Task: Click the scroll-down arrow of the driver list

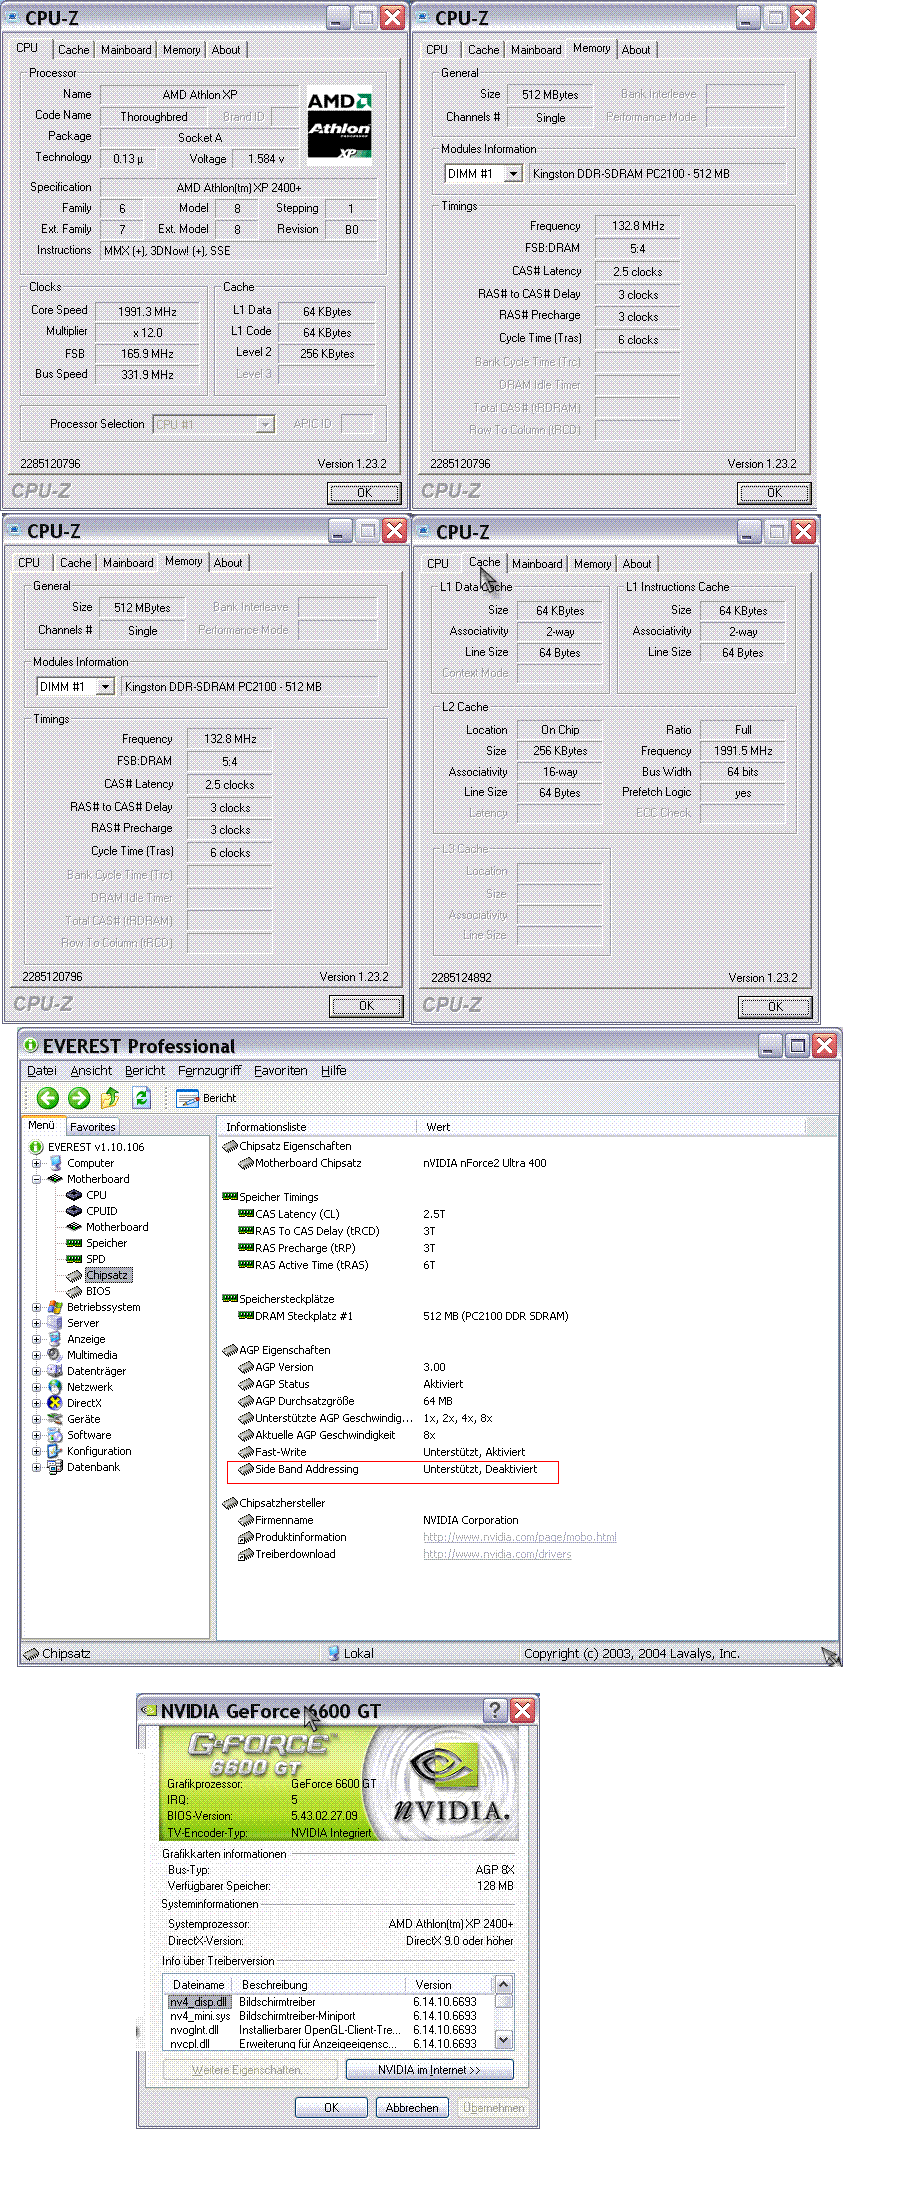Action: click(x=504, y=2040)
